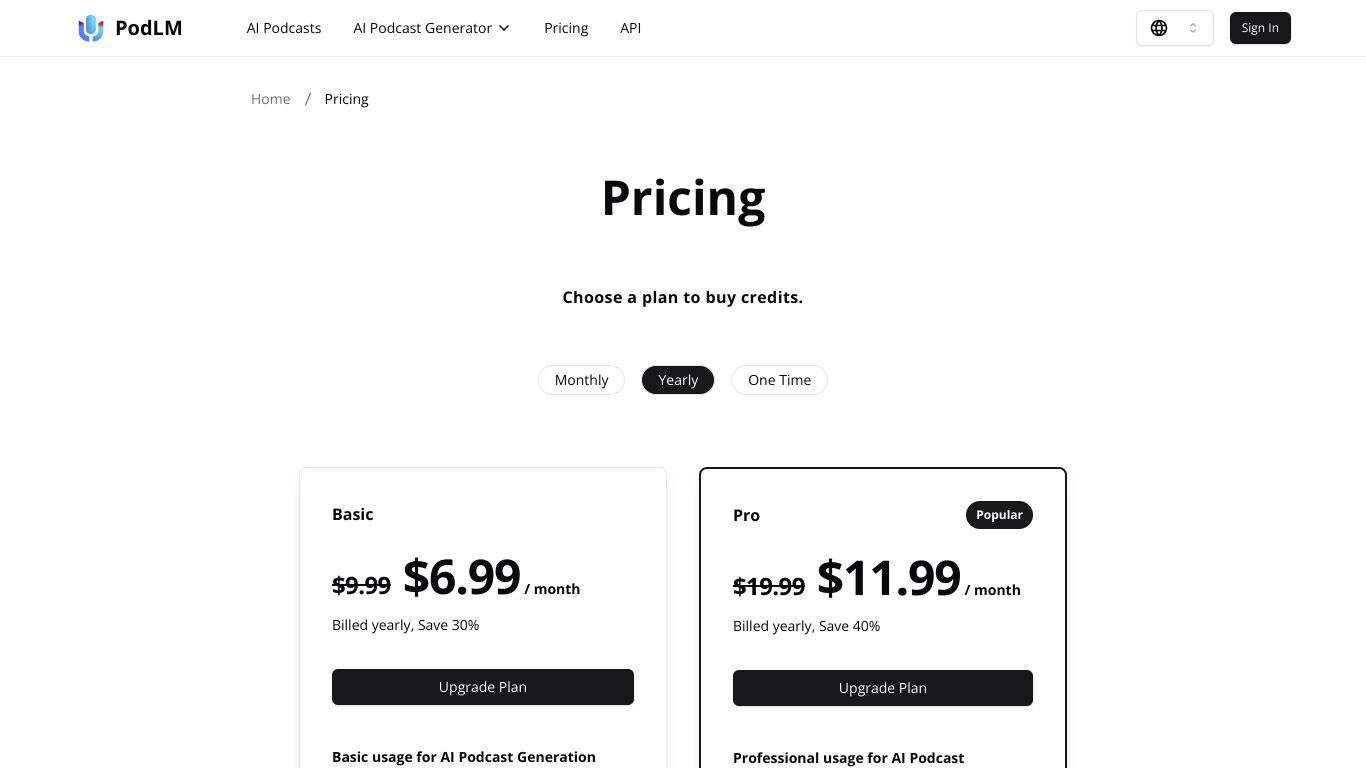Image resolution: width=1366 pixels, height=768 pixels.
Task: Click the Sign In button
Action: [1260, 28]
